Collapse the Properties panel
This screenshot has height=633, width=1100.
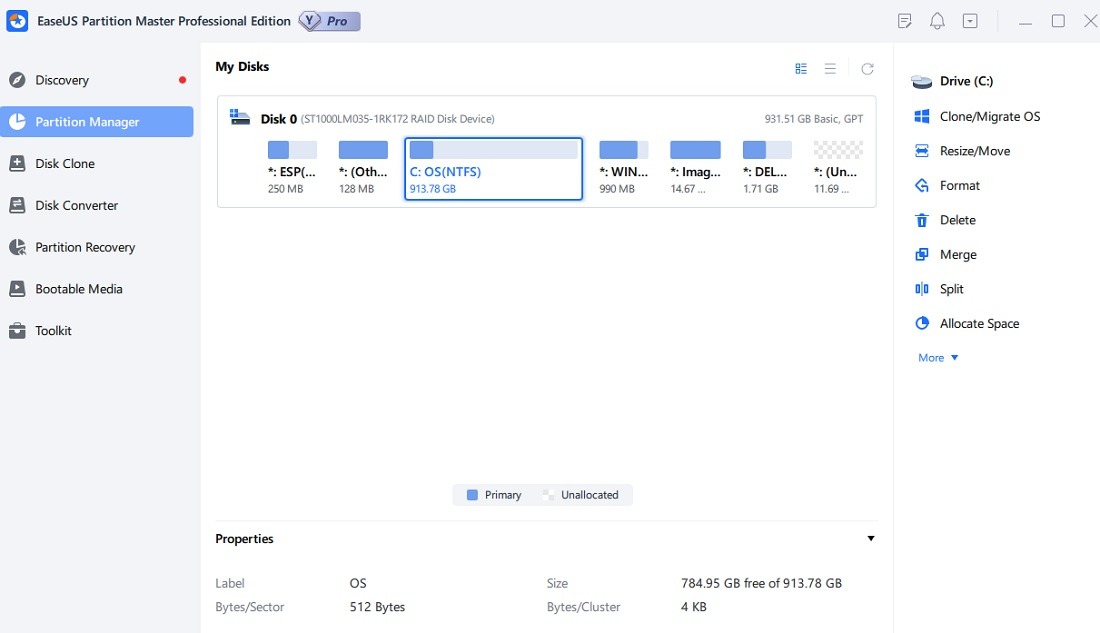point(870,538)
